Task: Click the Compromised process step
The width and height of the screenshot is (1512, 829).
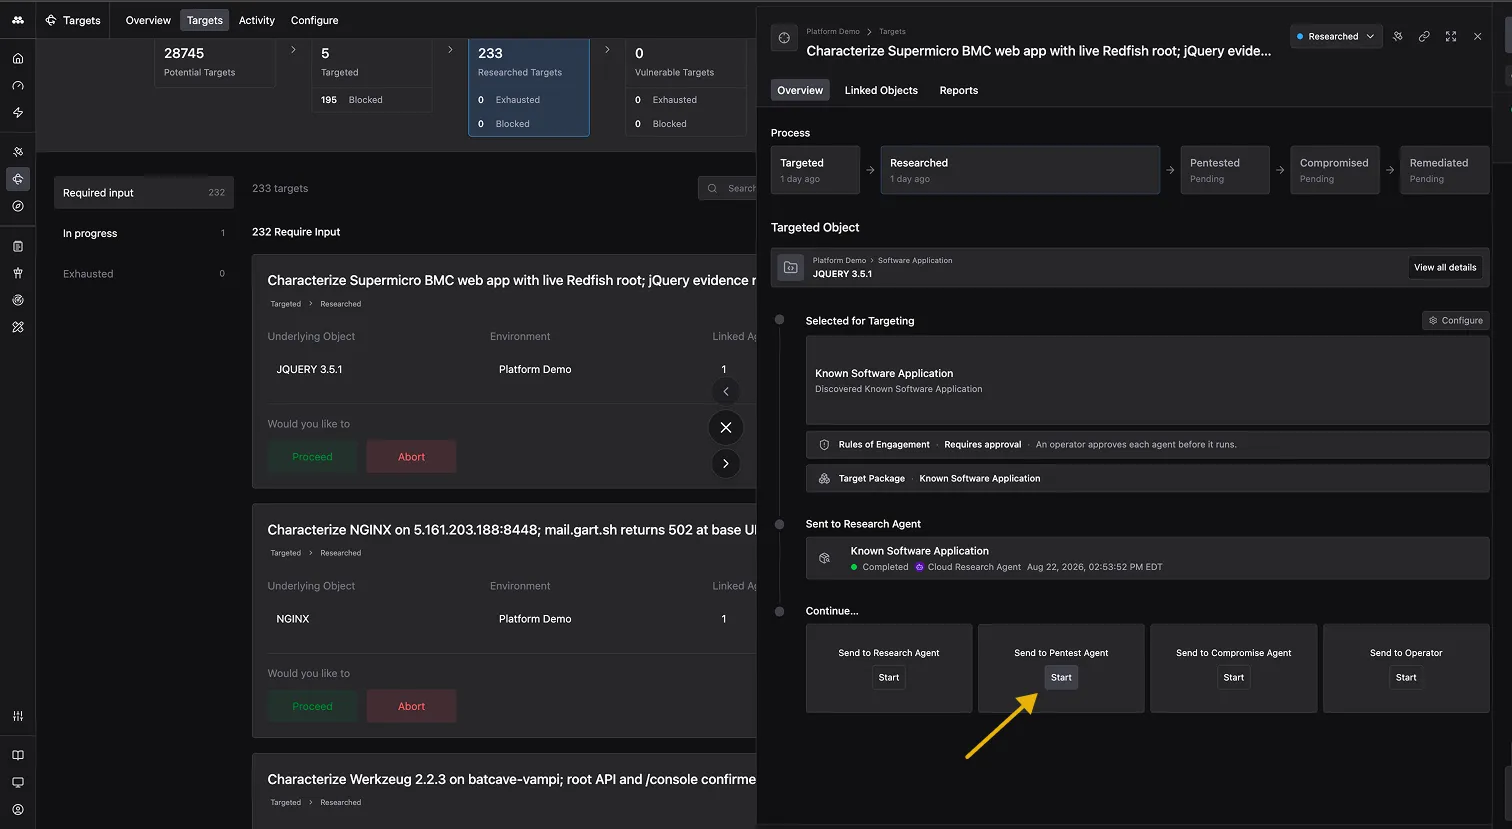Action: [x=1334, y=170]
